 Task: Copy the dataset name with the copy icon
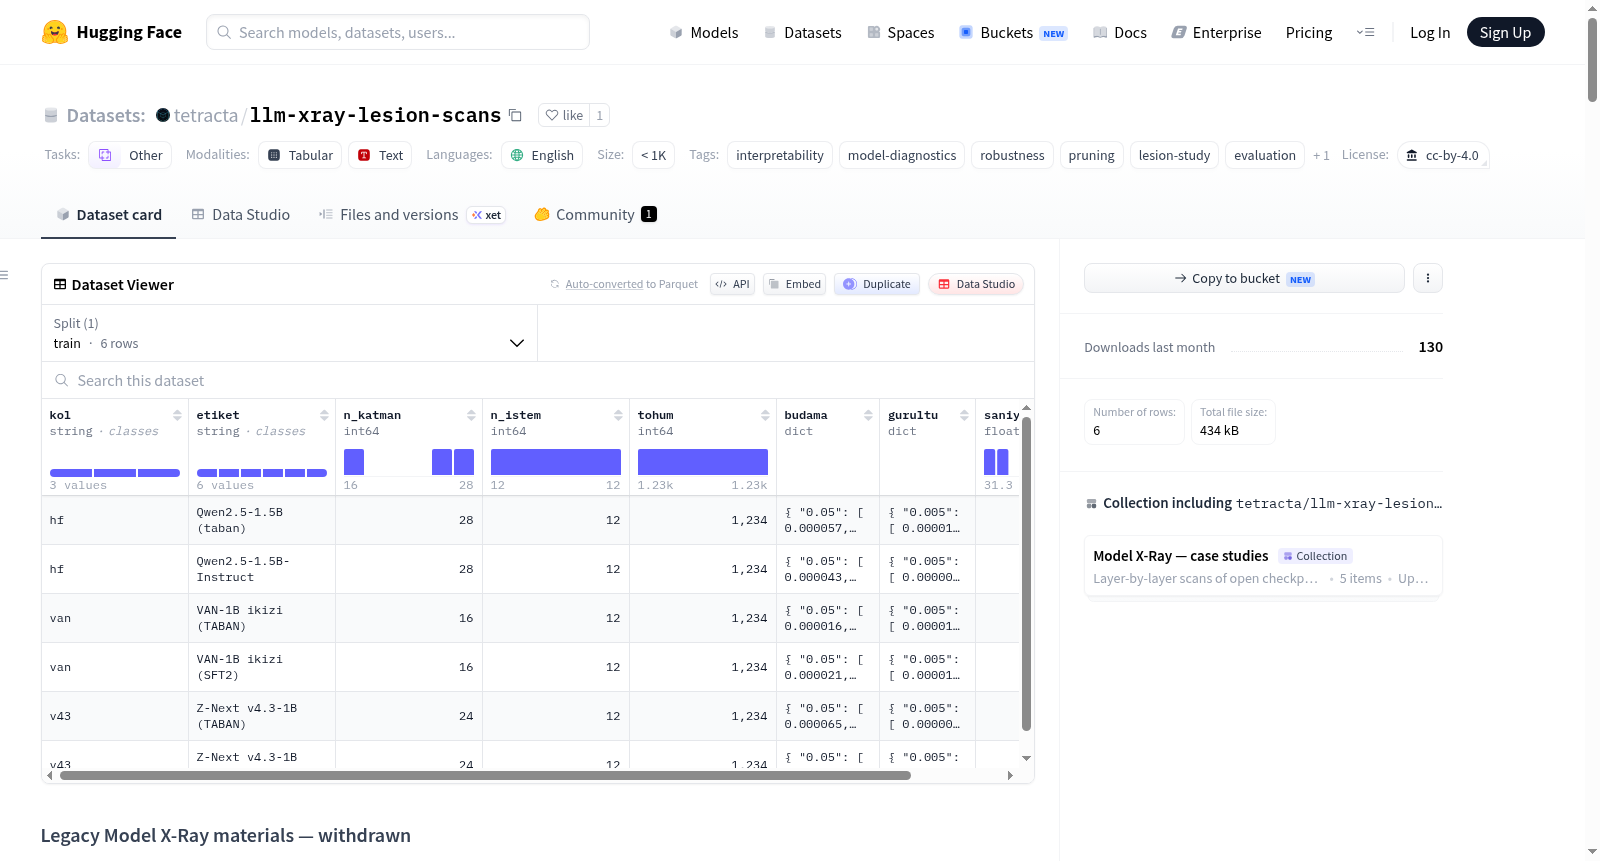[x=515, y=115]
